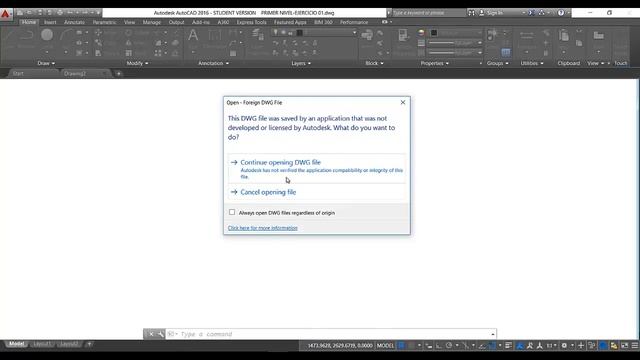Expand the Block panel

[x=374, y=63]
